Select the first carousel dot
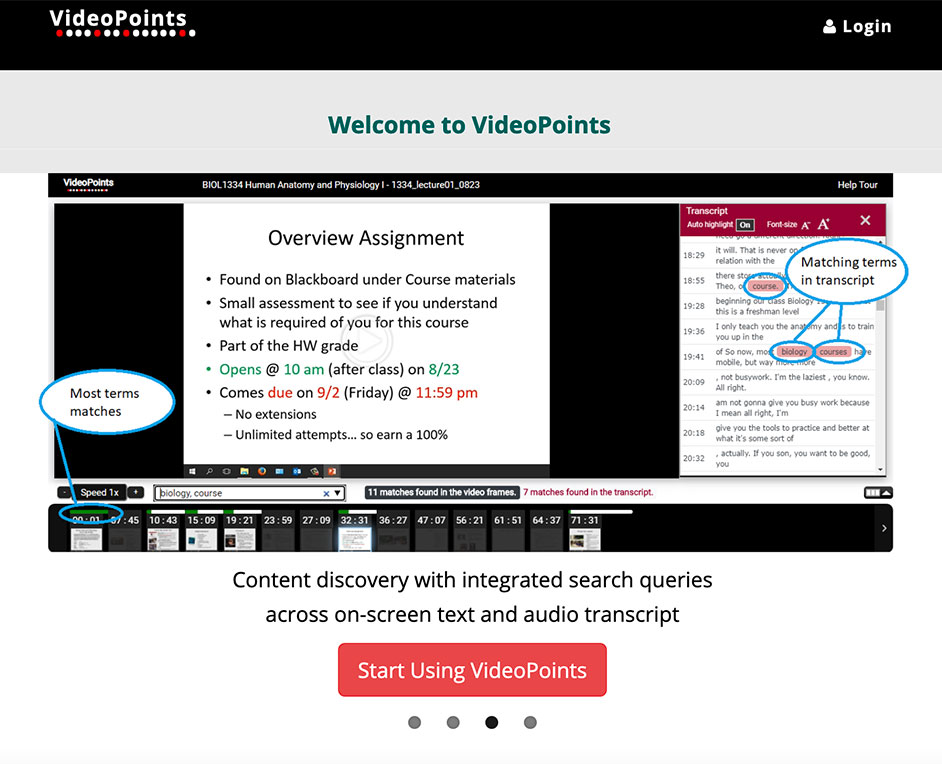Viewport: 942px width, 764px height. [415, 722]
